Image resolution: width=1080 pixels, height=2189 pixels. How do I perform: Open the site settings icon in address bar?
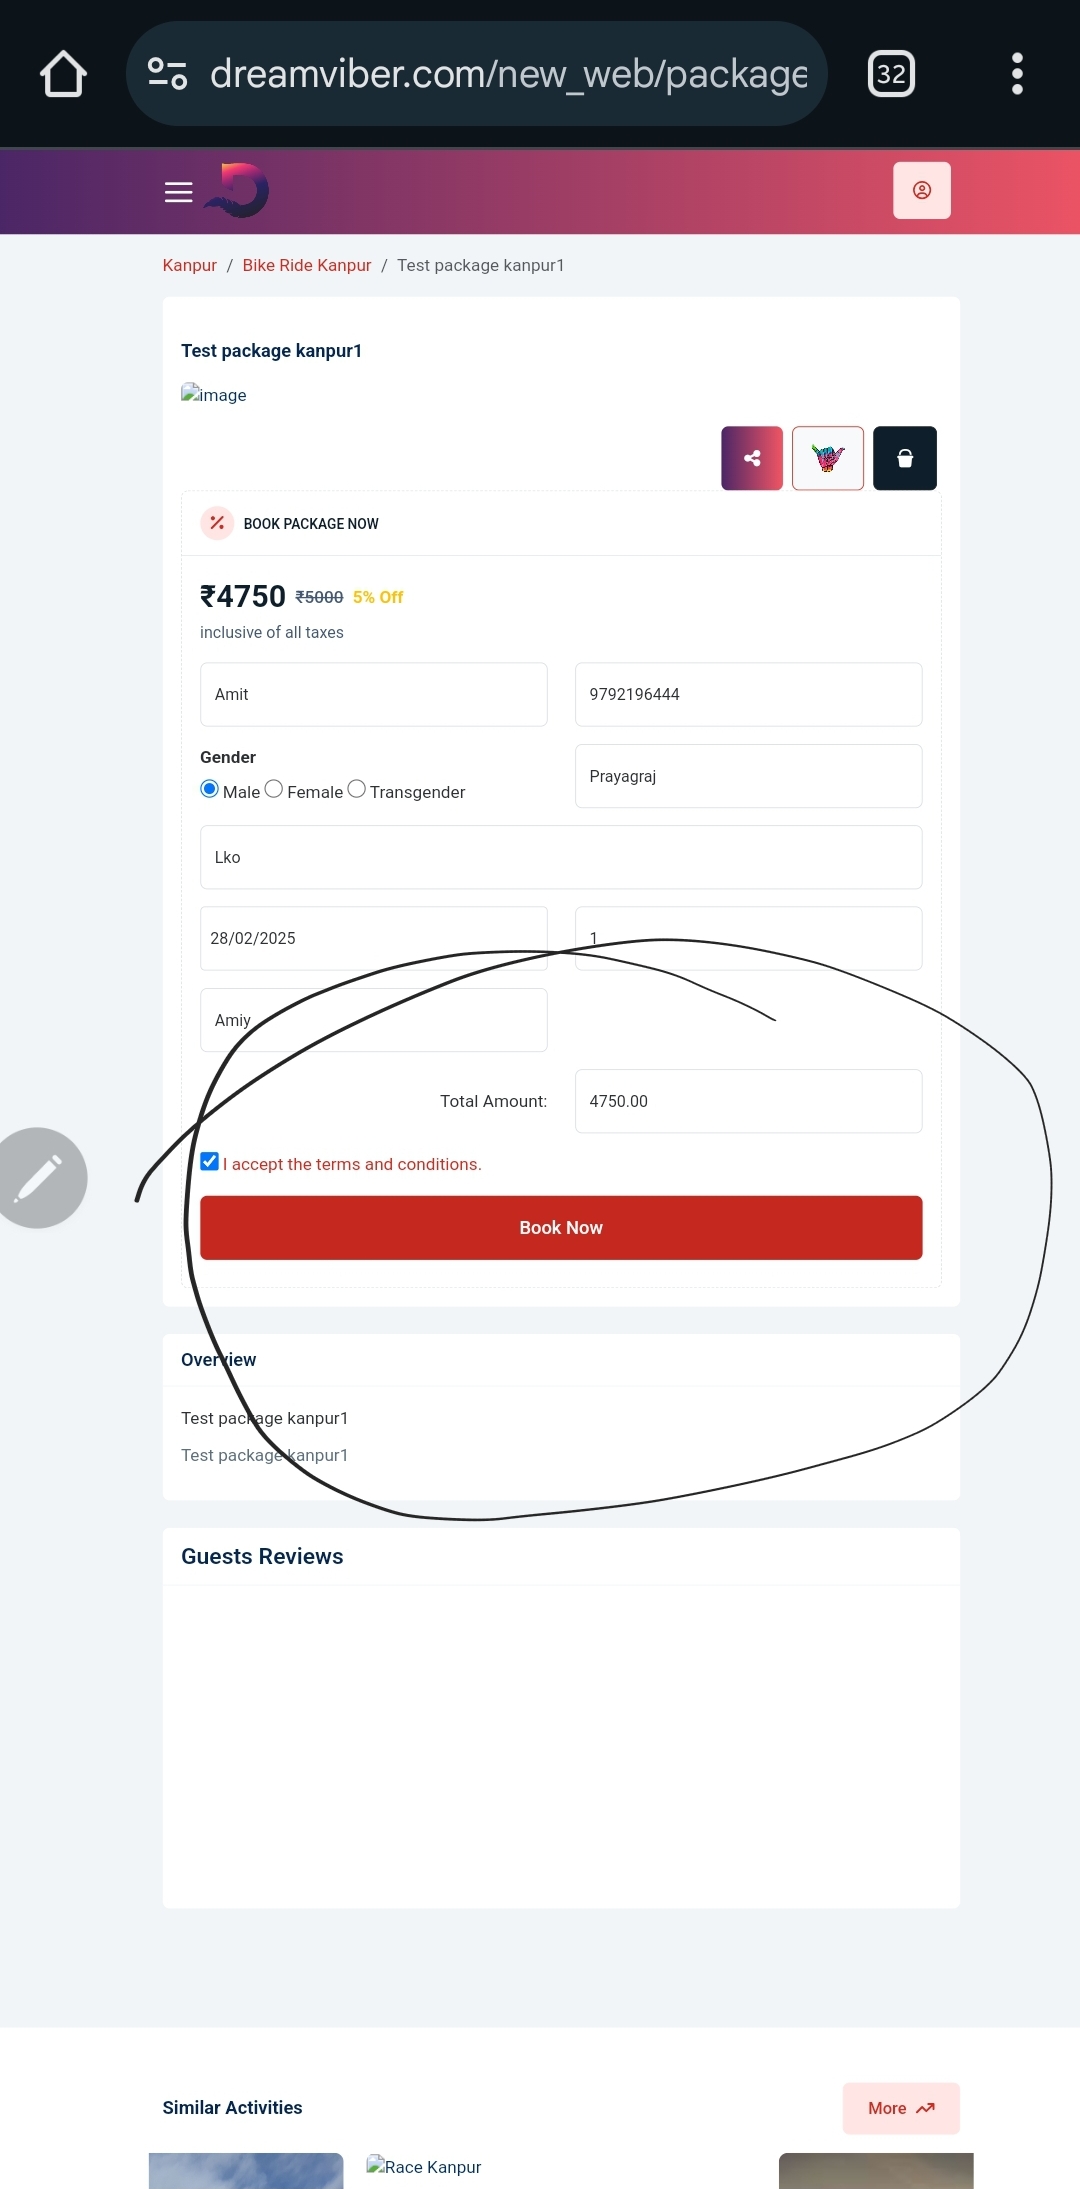point(167,74)
